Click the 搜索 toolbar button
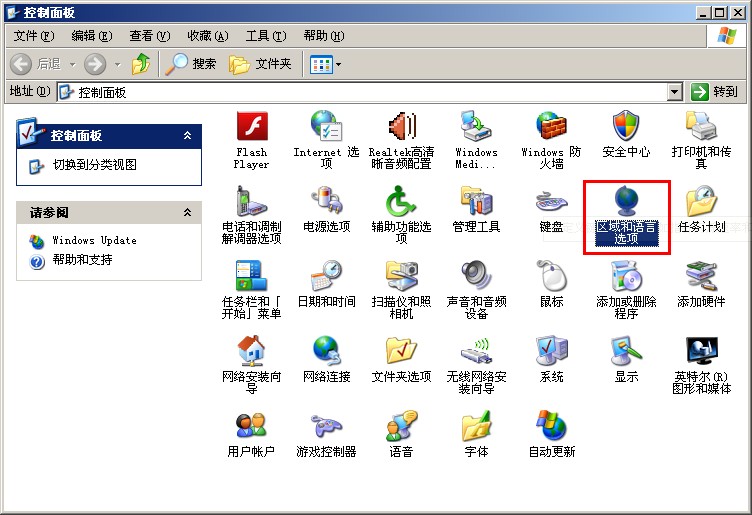Screen dimensions: 752x515 click(191, 64)
